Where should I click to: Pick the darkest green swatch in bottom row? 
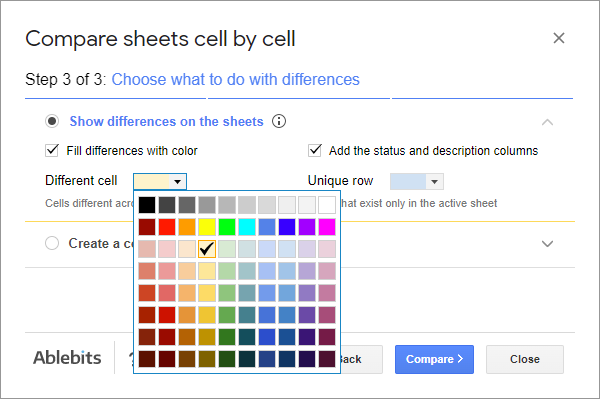click(x=227, y=359)
